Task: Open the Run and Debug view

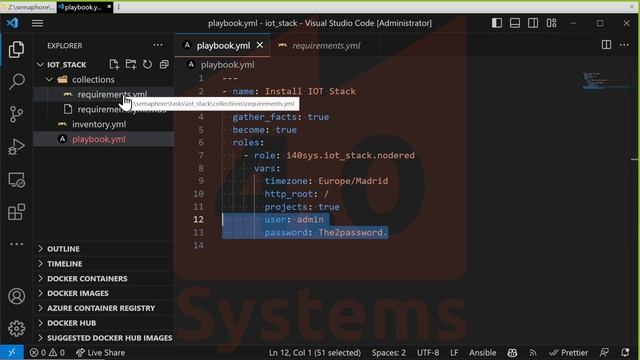Action: (16, 147)
